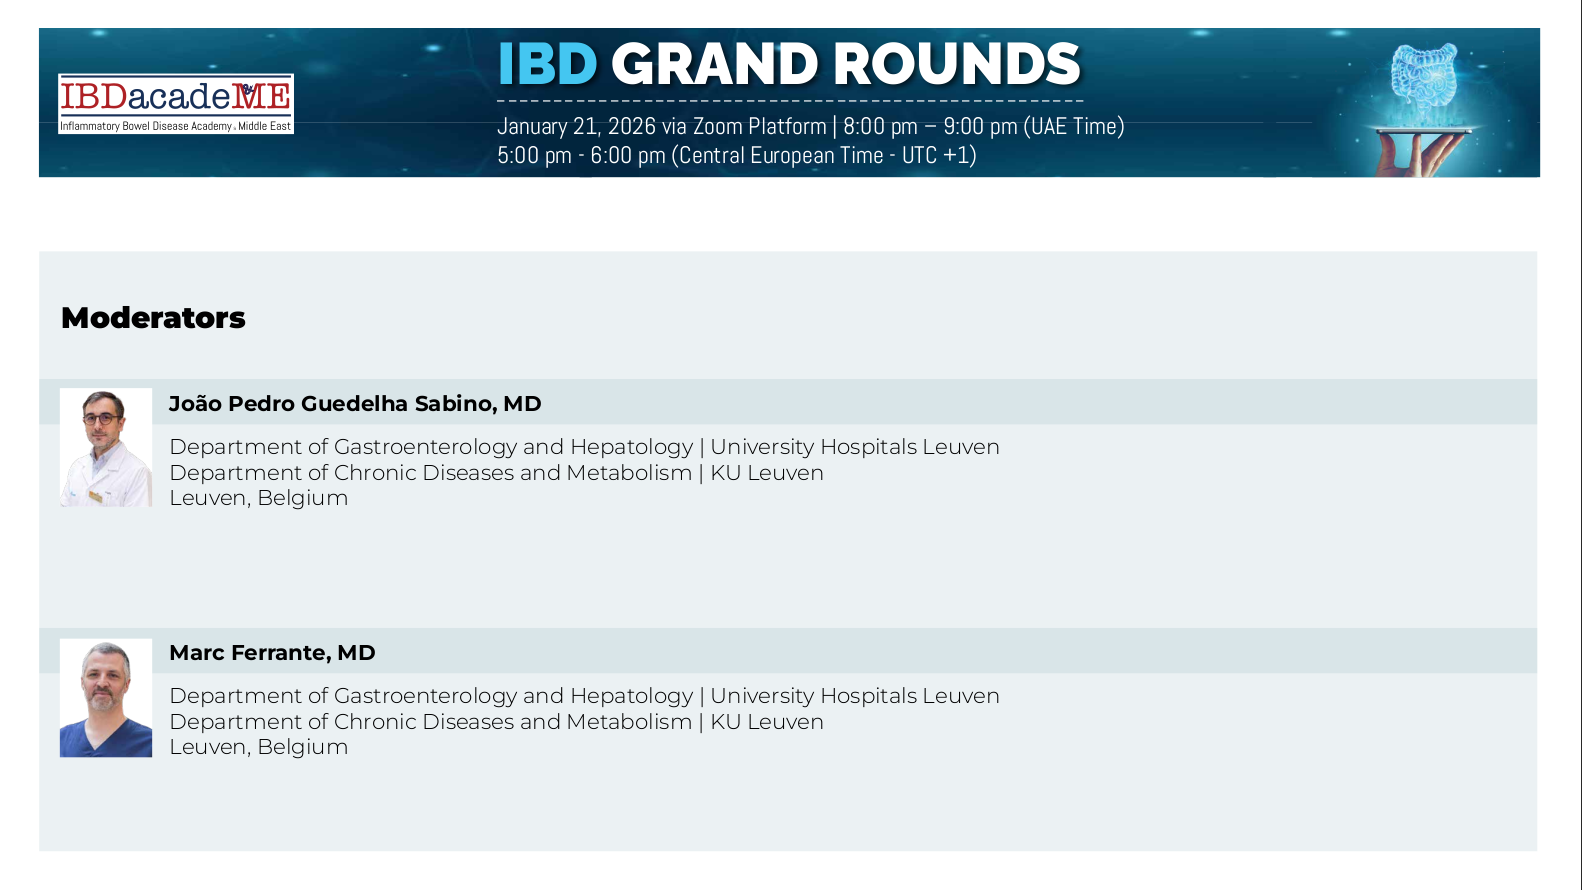
Task: Open Marc Ferrante's profile photo
Action: 106,698
